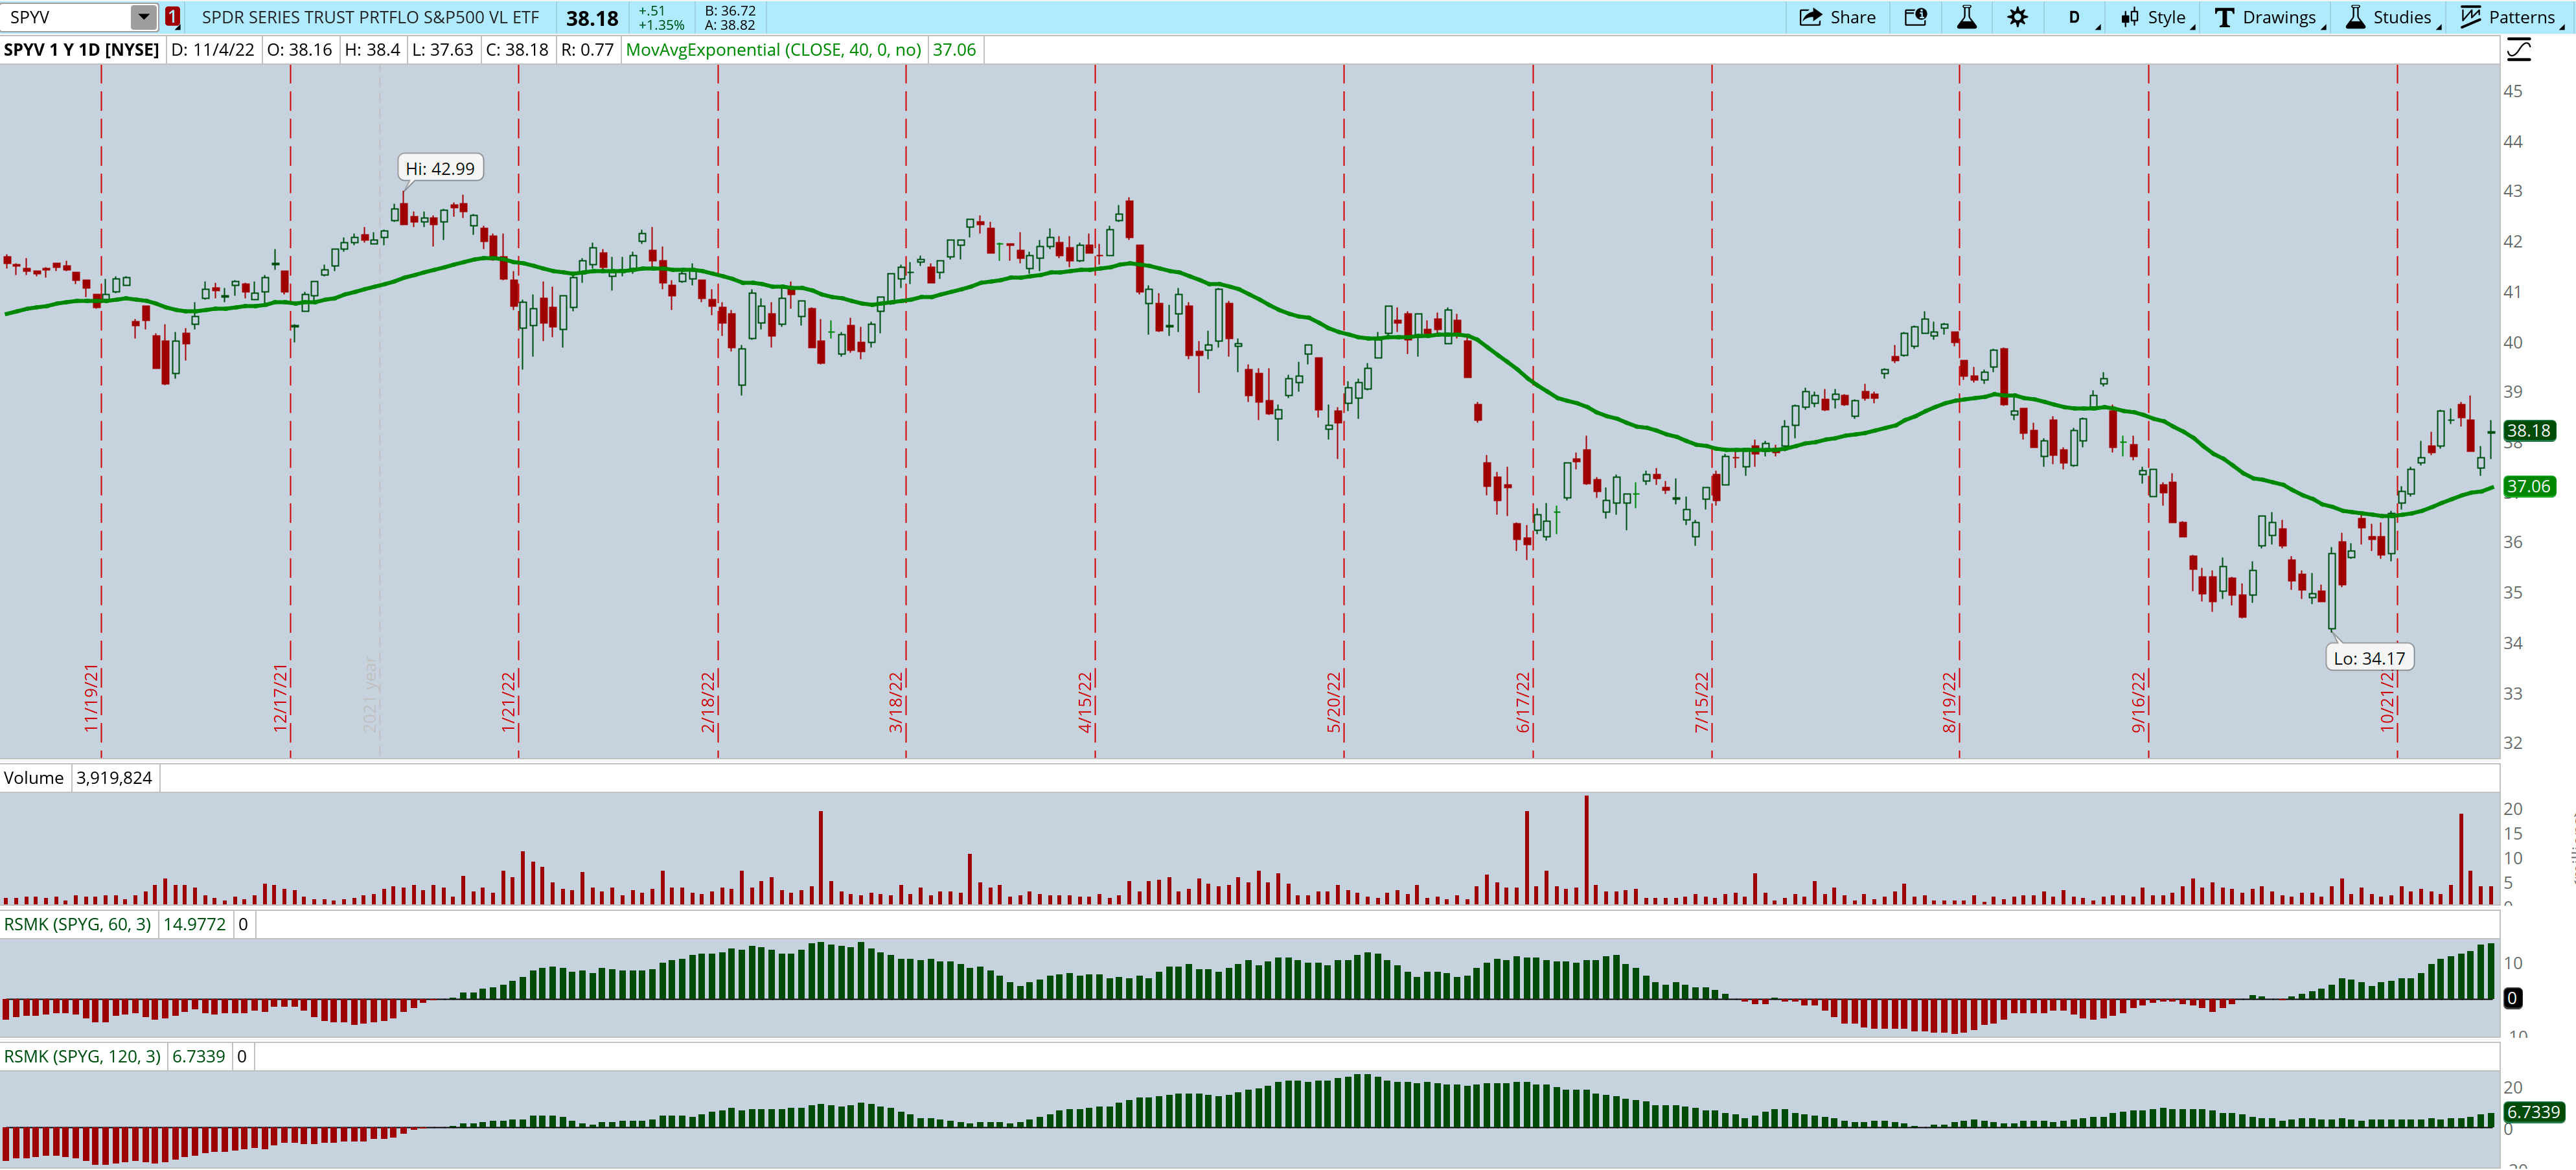Image resolution: width=2576 pixels, height=1170 pixels.
Task: Click the 6.7339 green axis tag
Action: 2533,1112
